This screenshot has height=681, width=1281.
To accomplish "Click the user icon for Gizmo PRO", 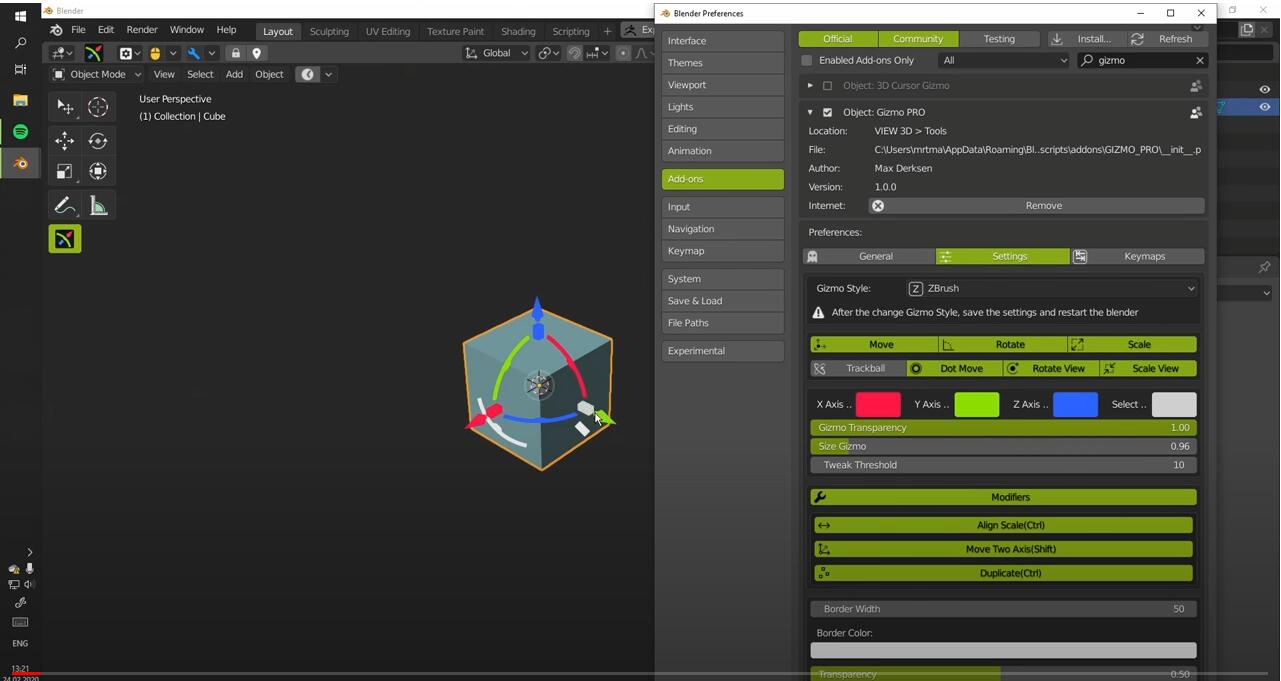I will coord(1196,112).
